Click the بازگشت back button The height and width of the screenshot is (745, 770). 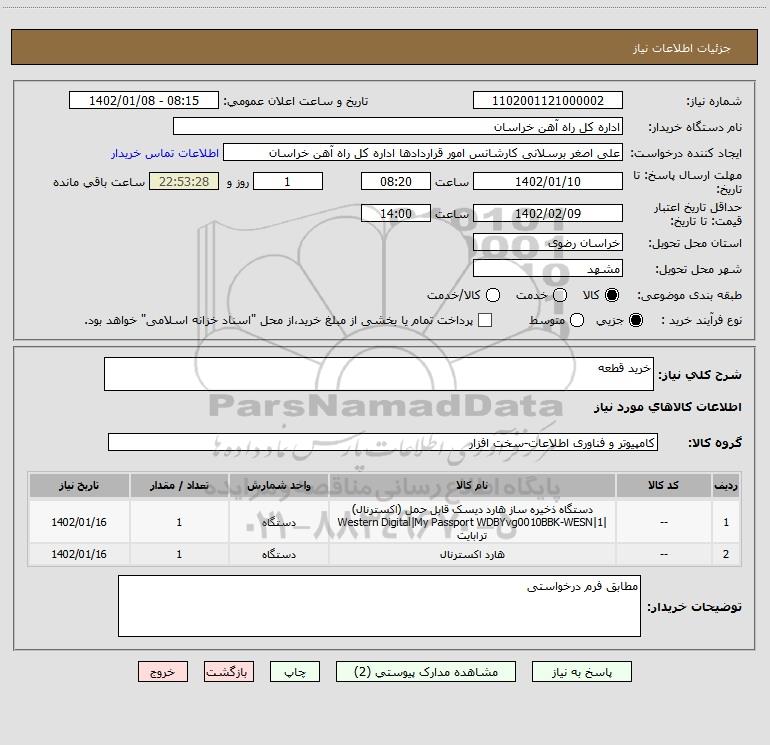[x=229, y=671]
